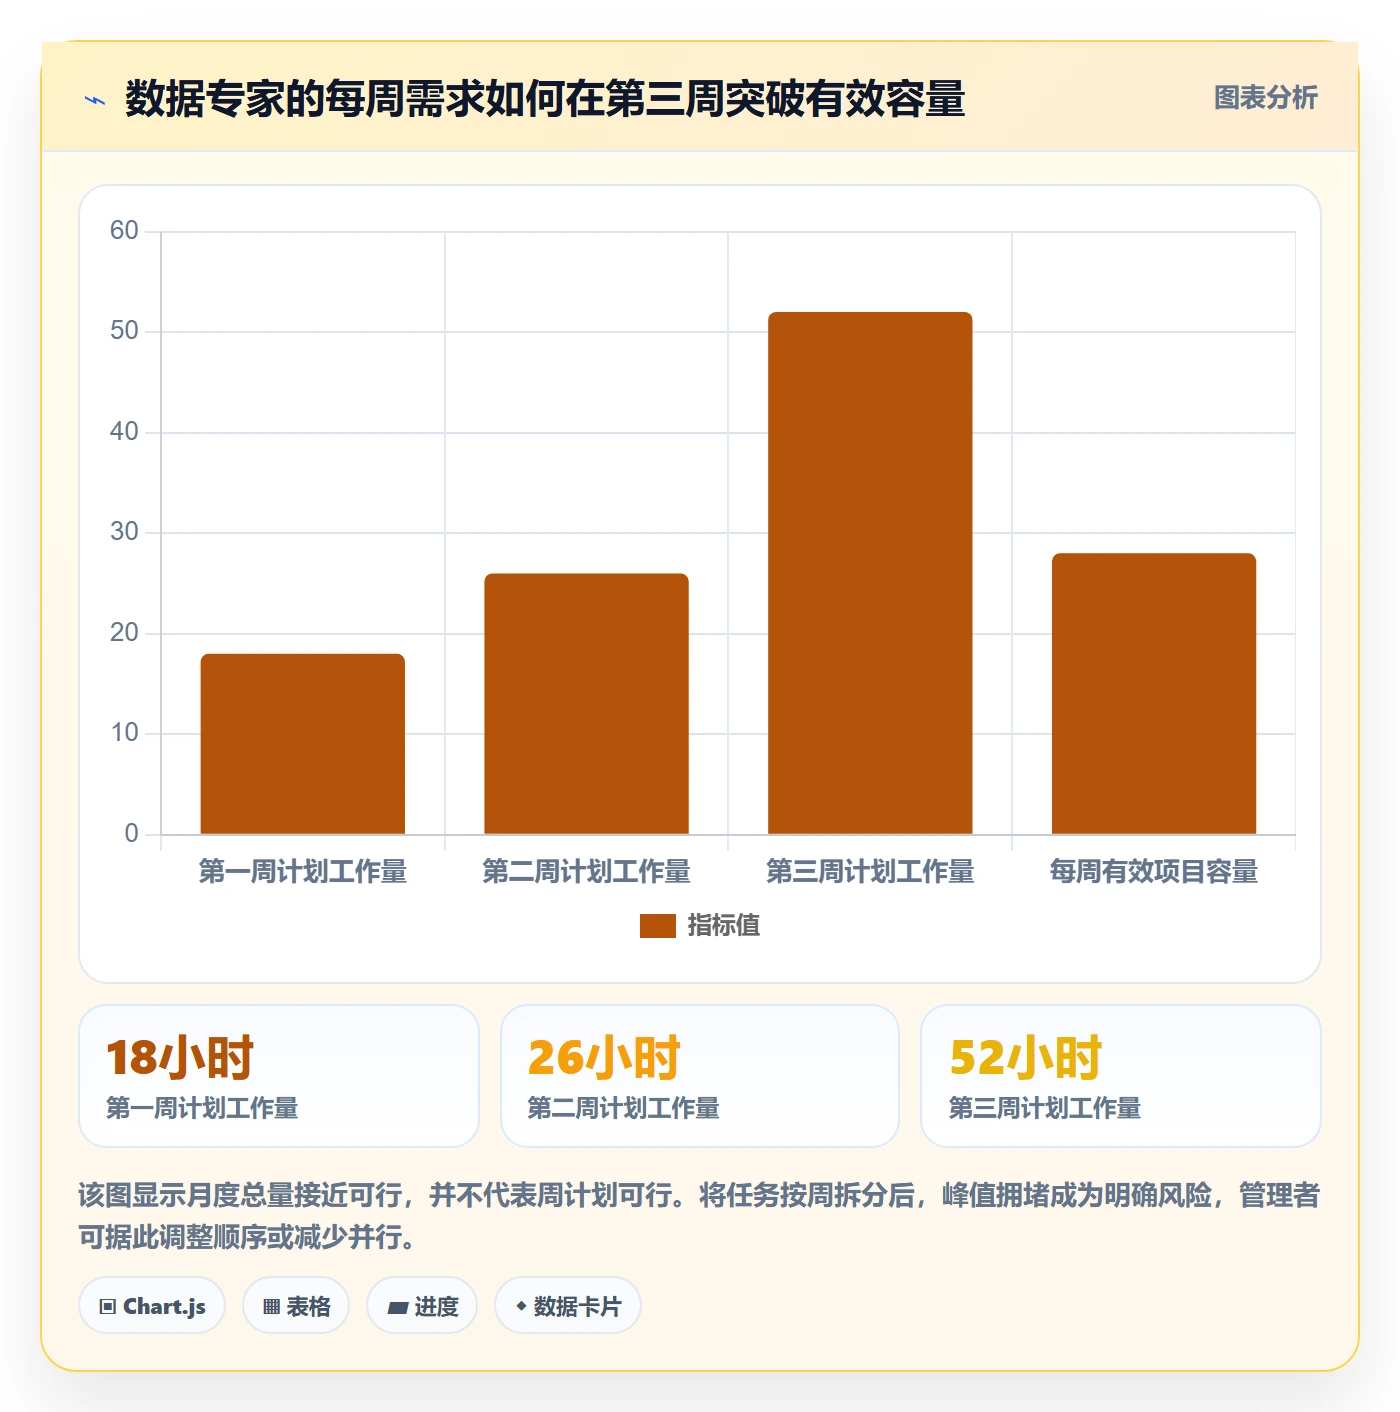1400x1412 pixels.
Task: Click the 第一周计划工作量 bar in the chart
Action: click(x=303, y=744)
